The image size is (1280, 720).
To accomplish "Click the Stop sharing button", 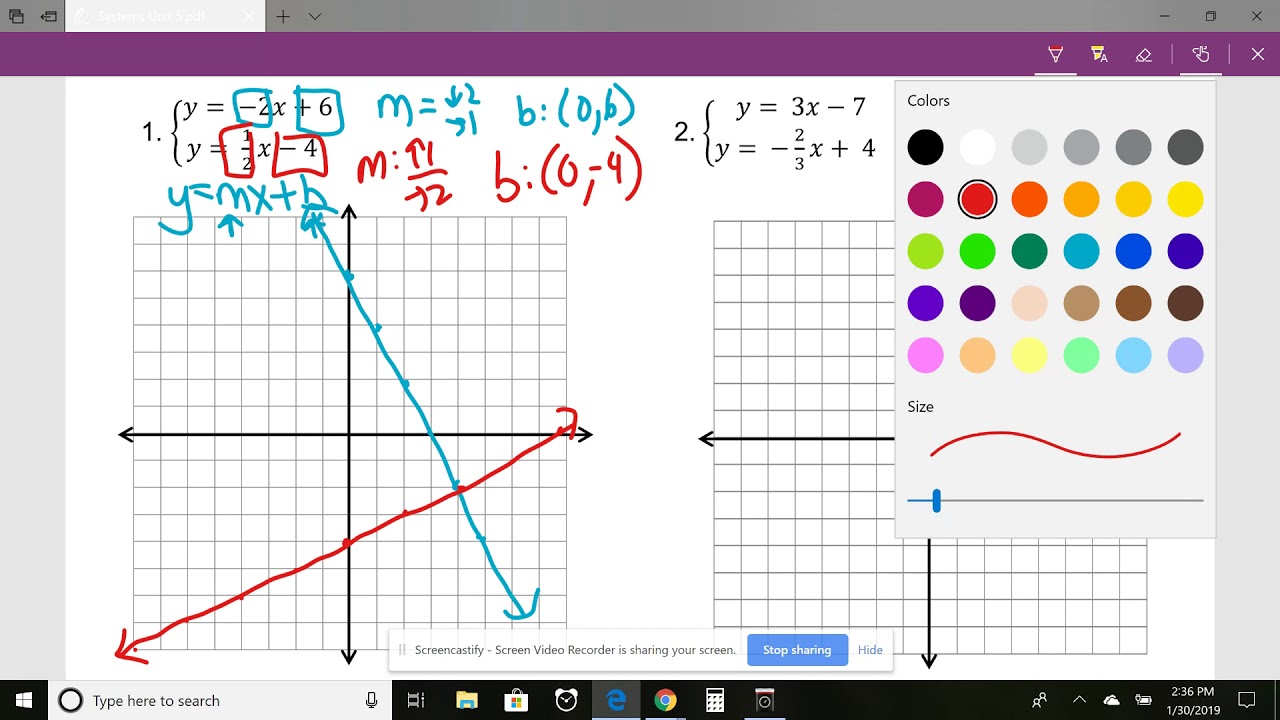I will point(797,650).
